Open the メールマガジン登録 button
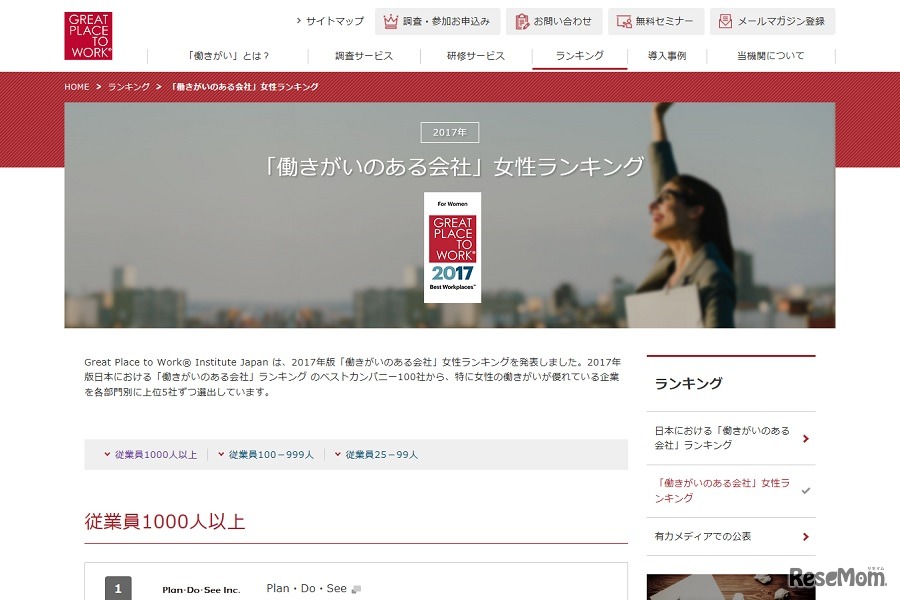The image size is (900, 600). (773, 21)
